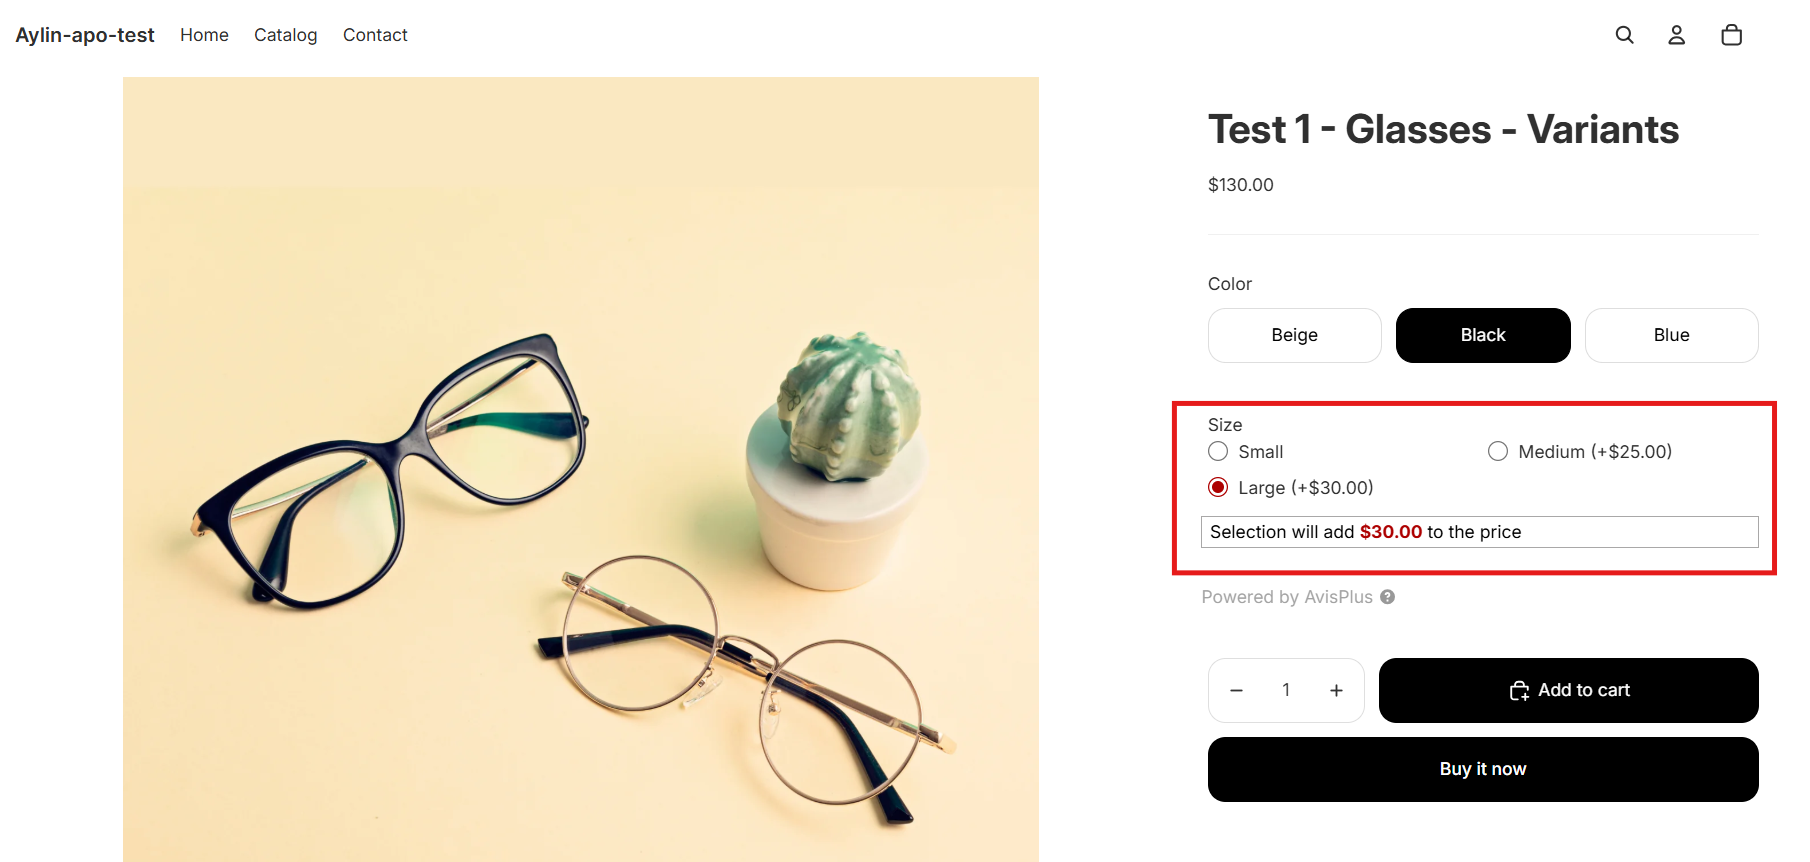1810x862 pixels.
Task: Click the Add to cart button
Action: coord(1569,690)
